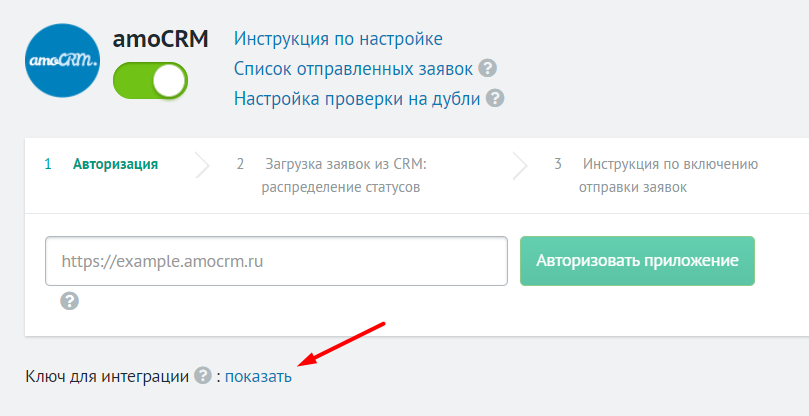This screenshot has height=416, width=809.
Task: Open Настройка проверки на дубли link
Action: tap(357, 98)
